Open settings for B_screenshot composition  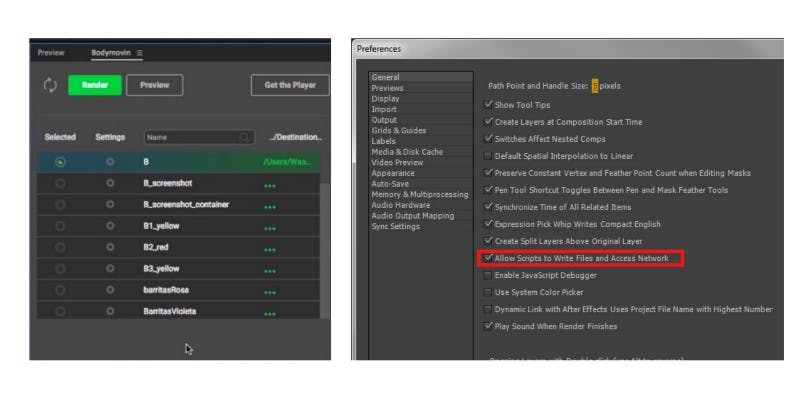110,183
